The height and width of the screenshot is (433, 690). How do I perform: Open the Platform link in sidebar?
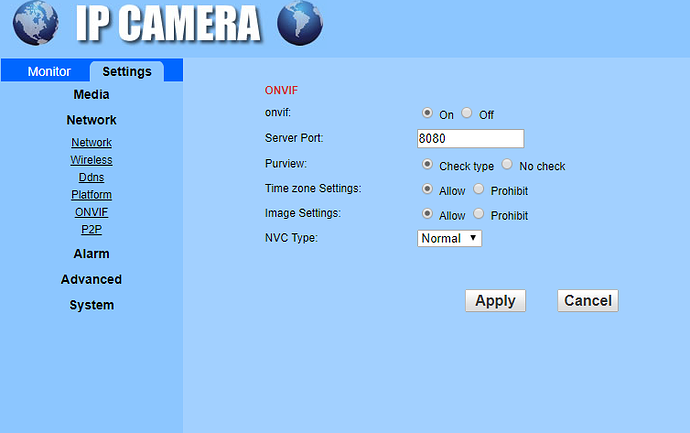[91, 194]
